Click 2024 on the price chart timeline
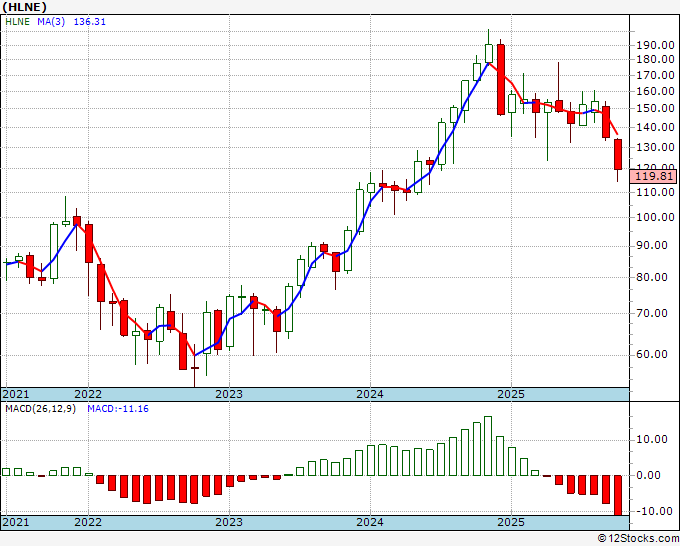 tap(370, 394)
